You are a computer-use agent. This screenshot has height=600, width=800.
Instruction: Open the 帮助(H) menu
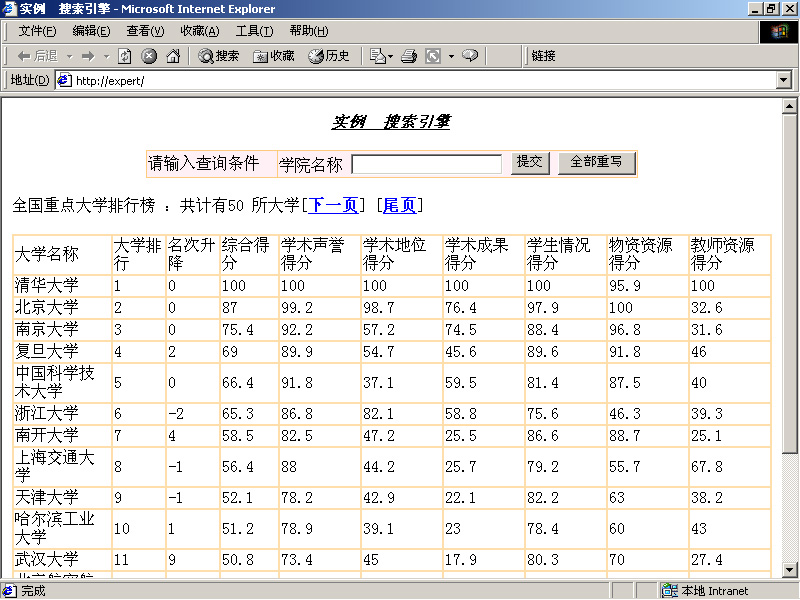tap(309, 31)
